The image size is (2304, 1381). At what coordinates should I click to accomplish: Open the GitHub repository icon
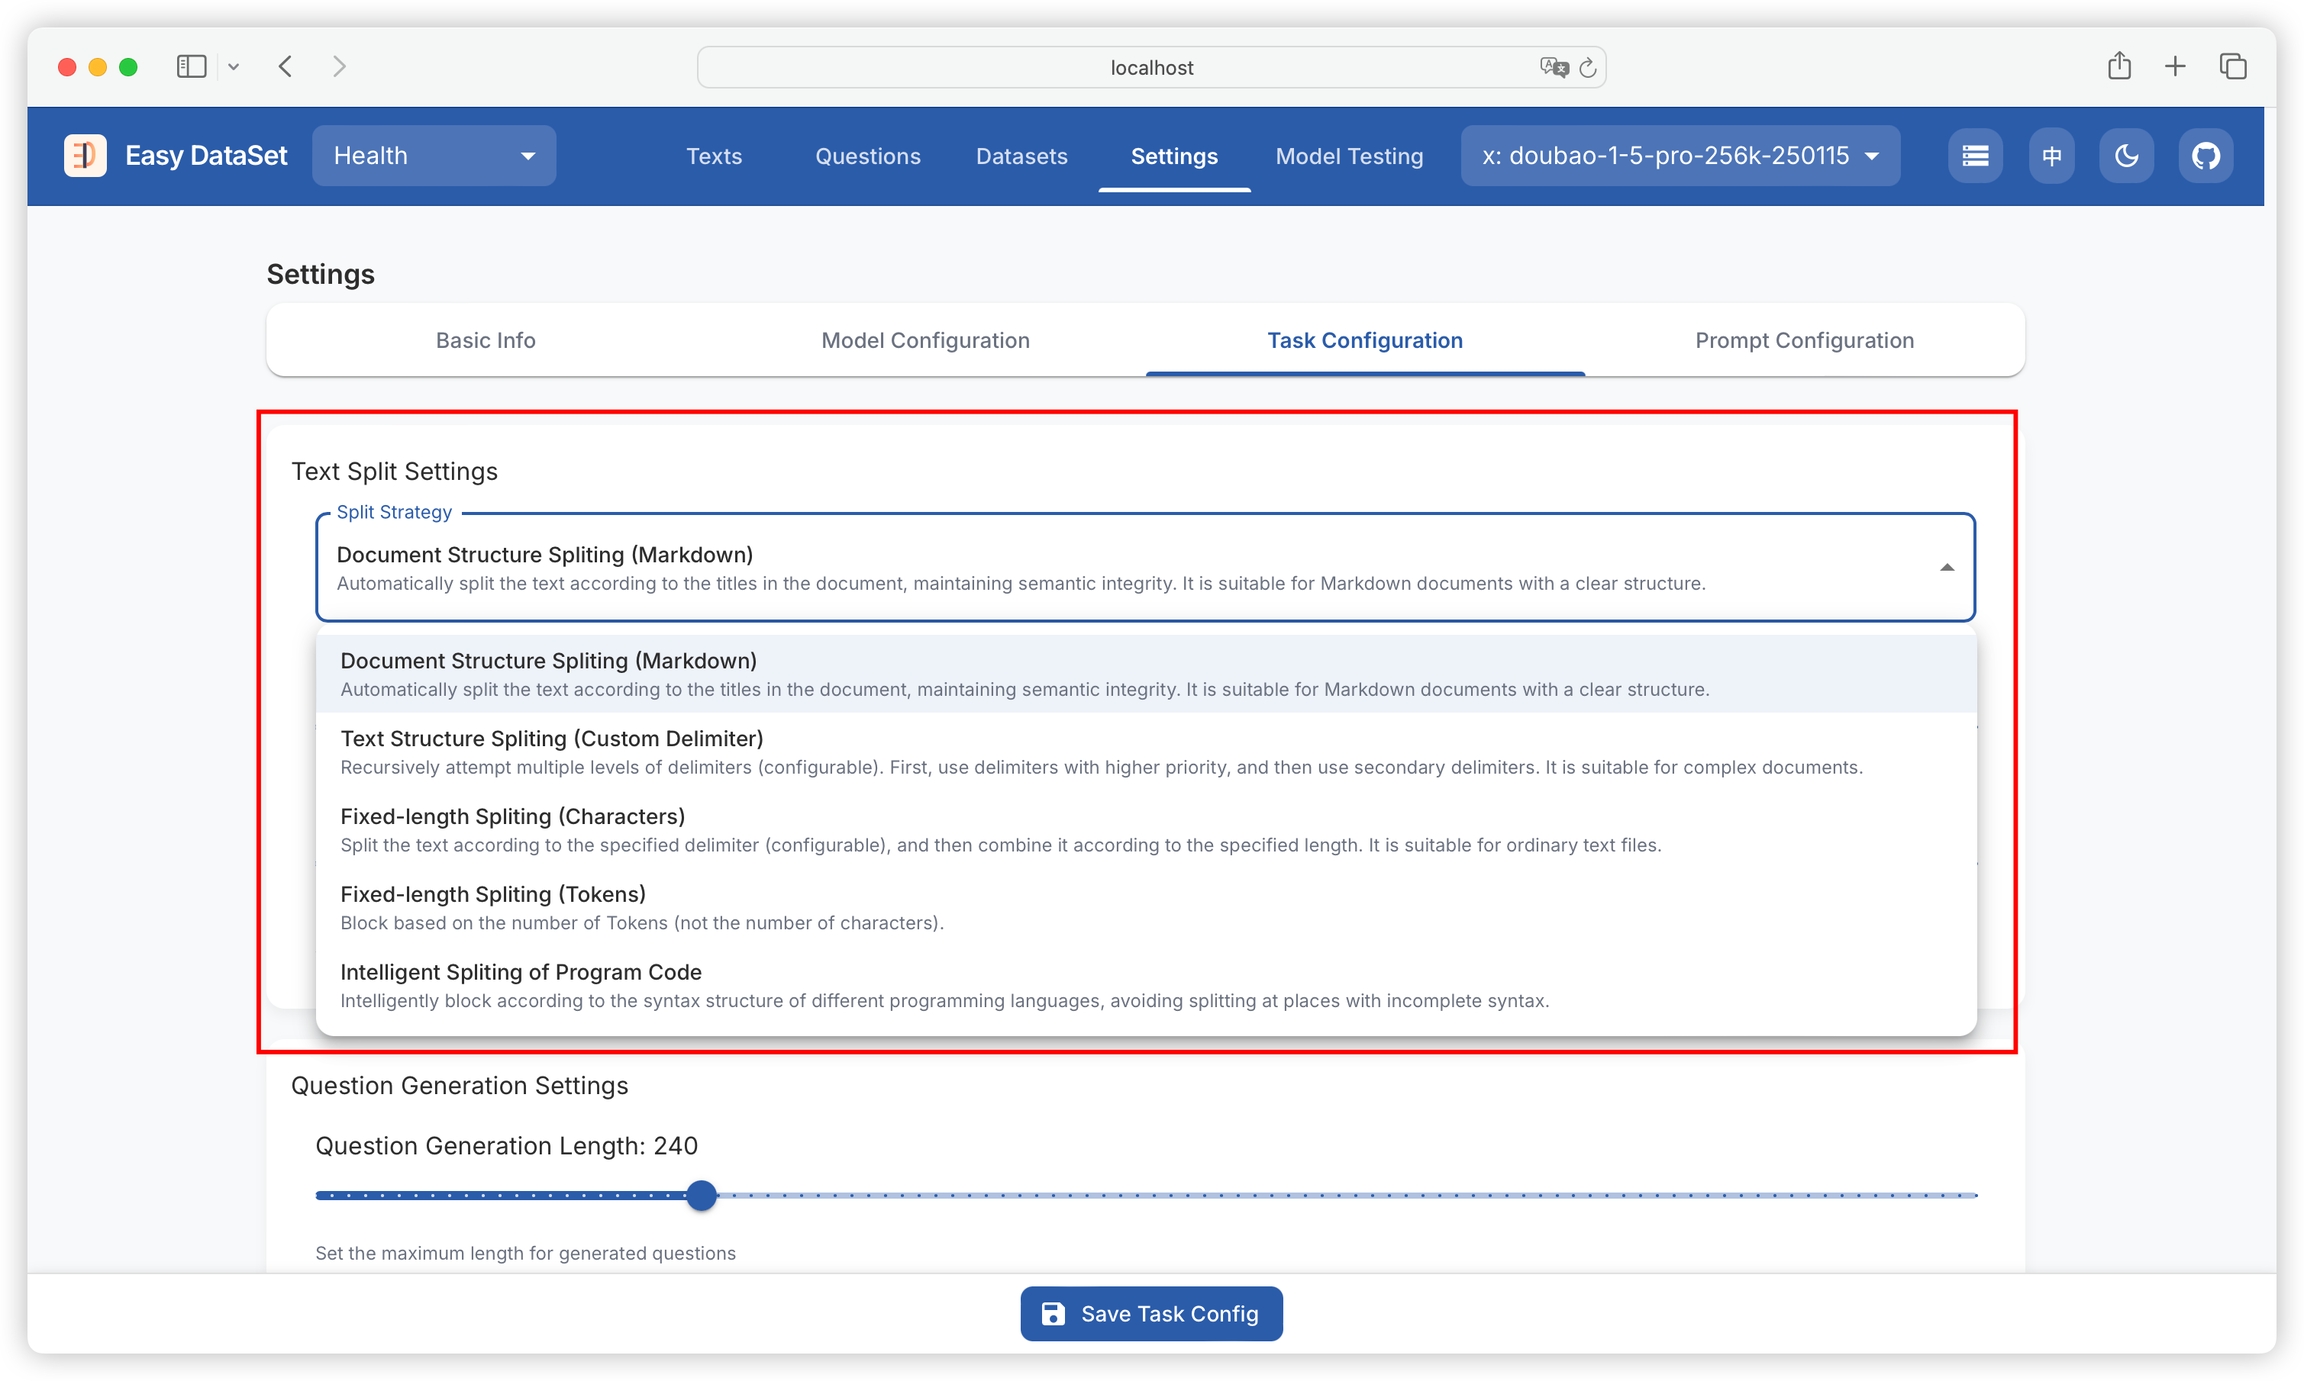pyautogui.click(x=2205, y=156)
